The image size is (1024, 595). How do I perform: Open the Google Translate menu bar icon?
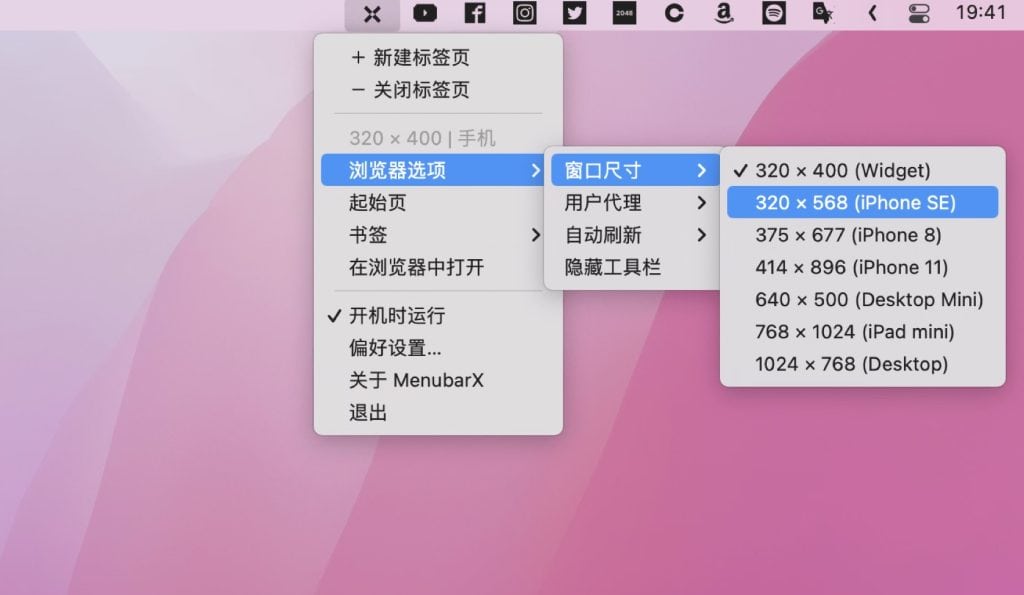[823, 13]
